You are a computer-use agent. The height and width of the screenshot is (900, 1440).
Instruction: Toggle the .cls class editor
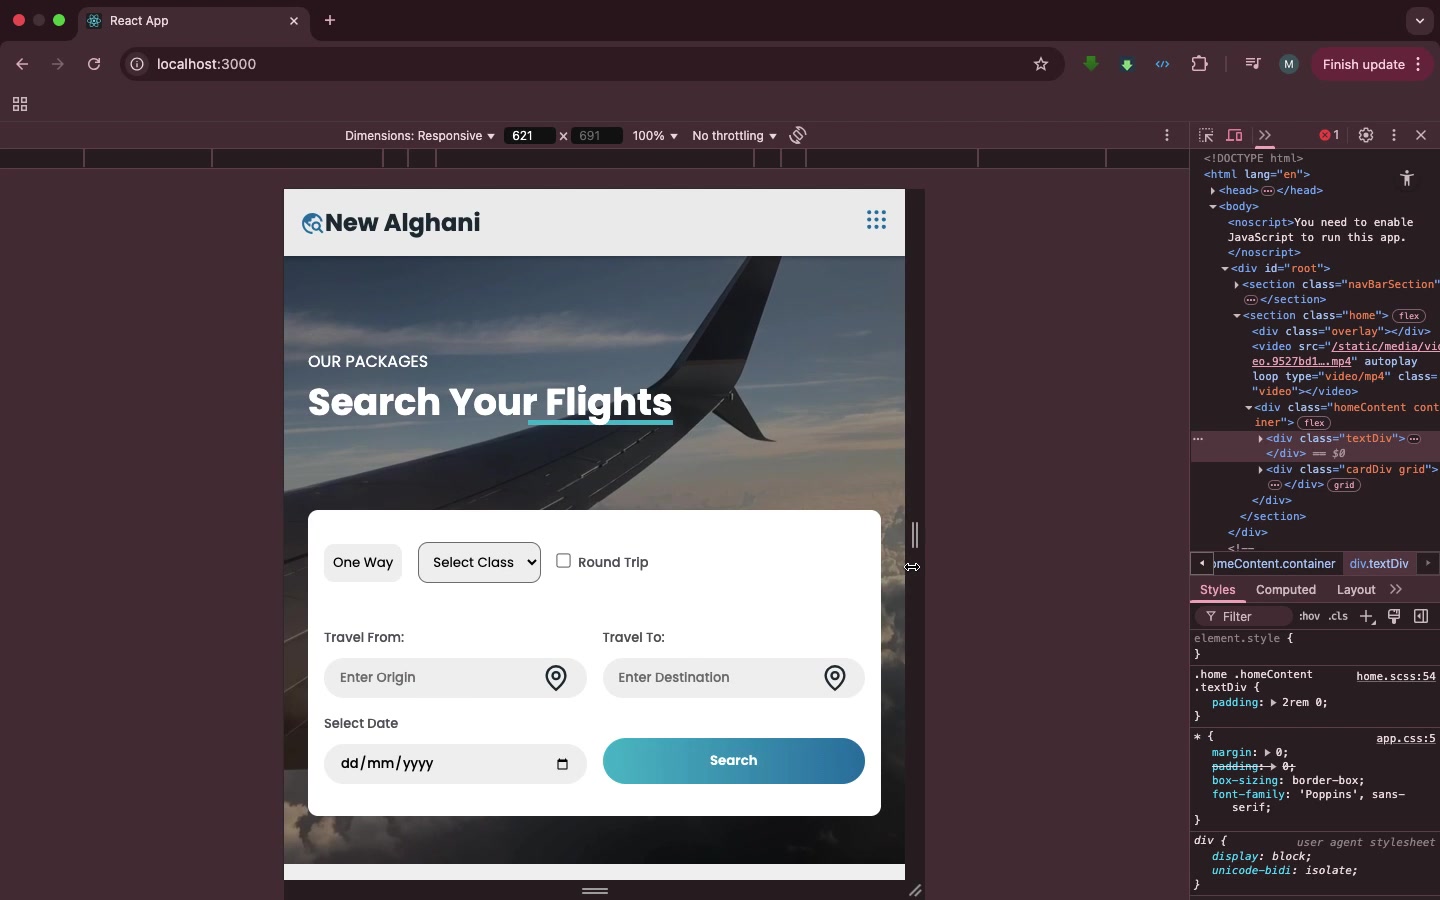point(1340,617)
